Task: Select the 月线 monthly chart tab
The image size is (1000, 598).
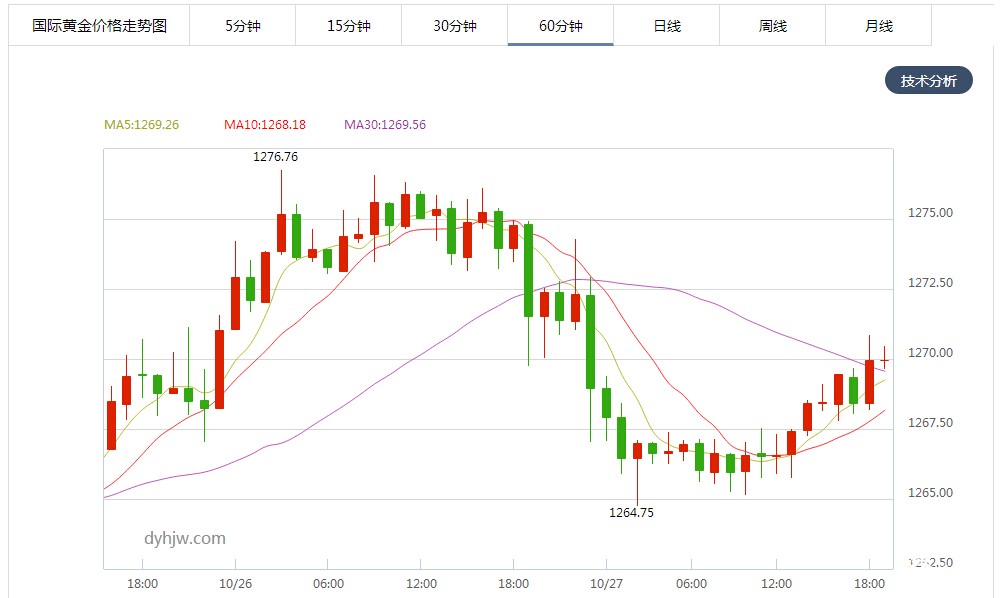Action: tap(878, 26)
